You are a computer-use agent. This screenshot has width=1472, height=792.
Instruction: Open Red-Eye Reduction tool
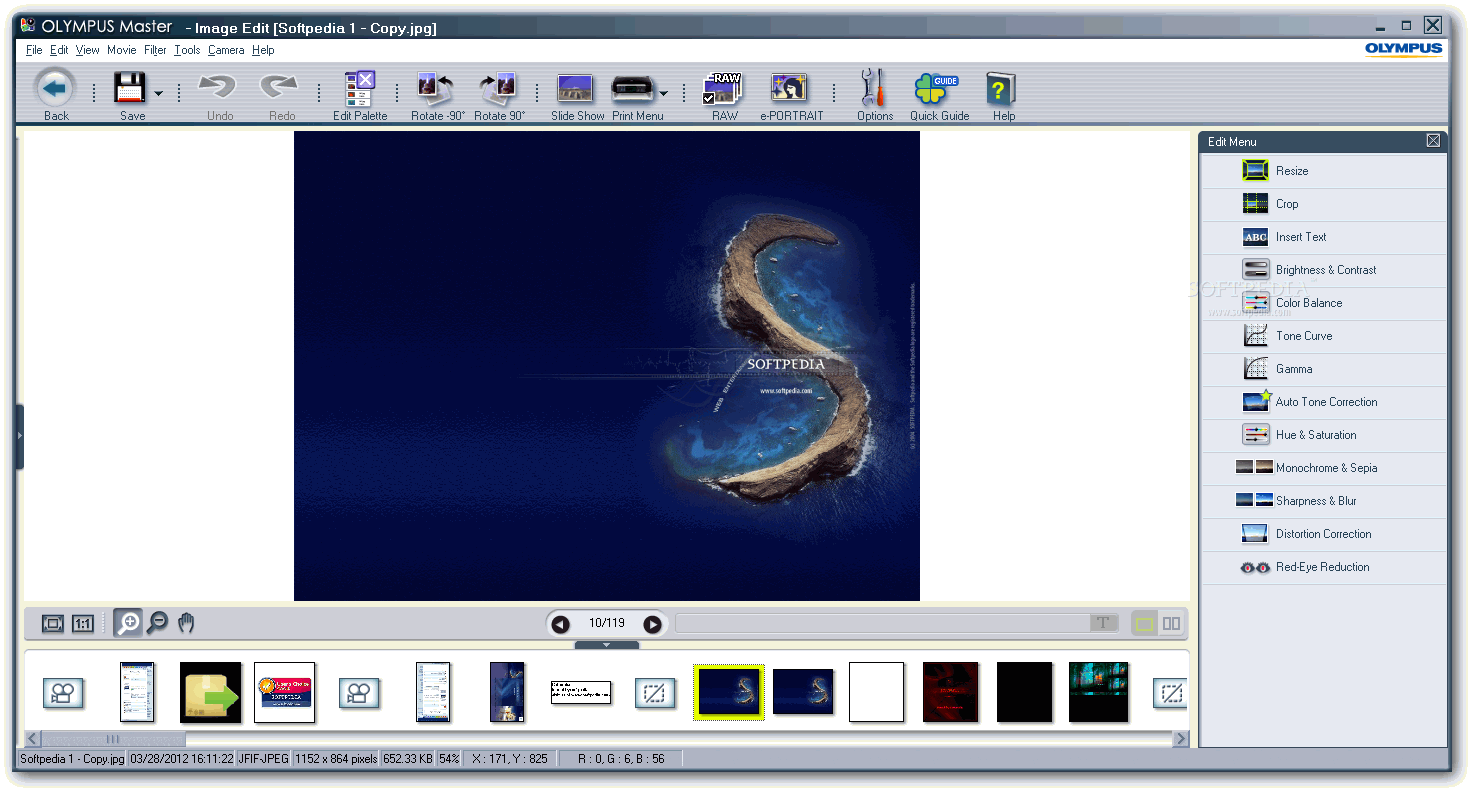(x=1323, y=567)
